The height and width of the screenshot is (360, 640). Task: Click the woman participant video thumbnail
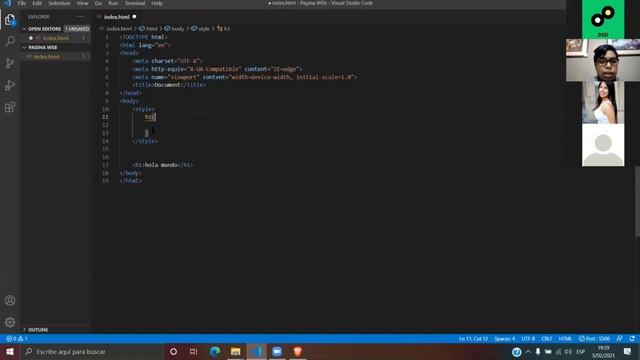click(603, 102)
